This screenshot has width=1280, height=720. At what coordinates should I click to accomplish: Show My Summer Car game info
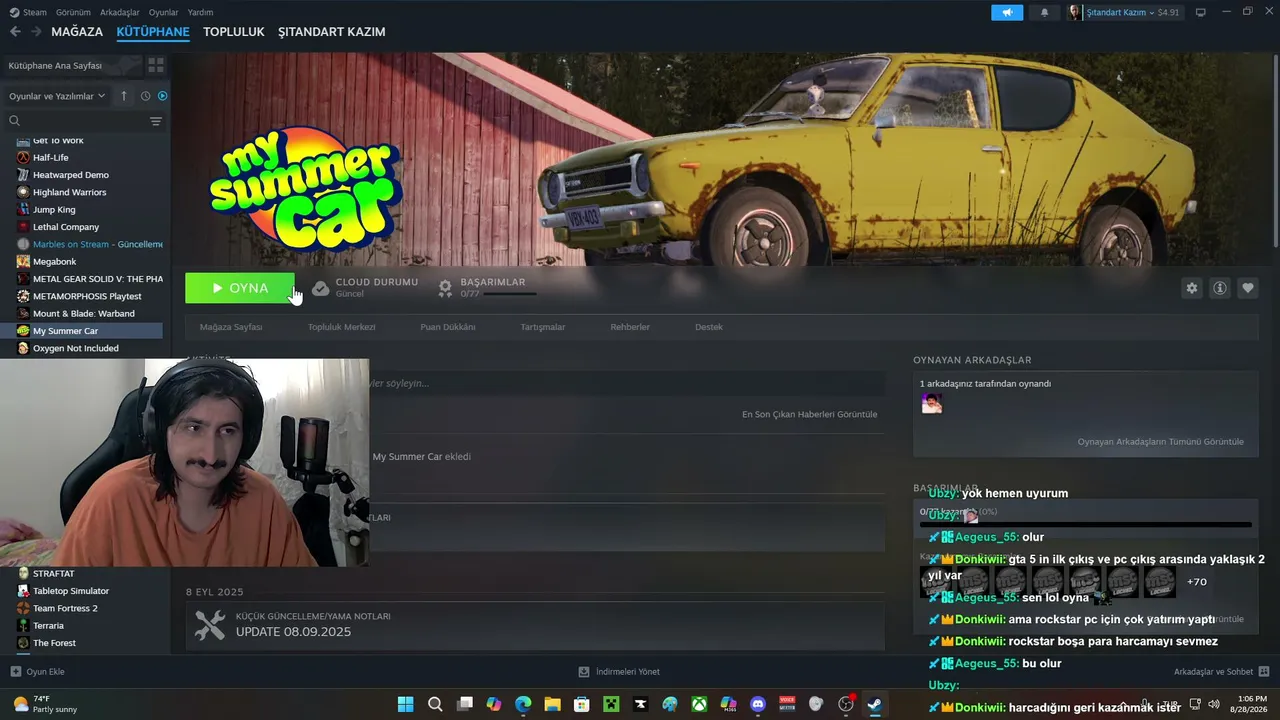click(x=1220, y=288)
